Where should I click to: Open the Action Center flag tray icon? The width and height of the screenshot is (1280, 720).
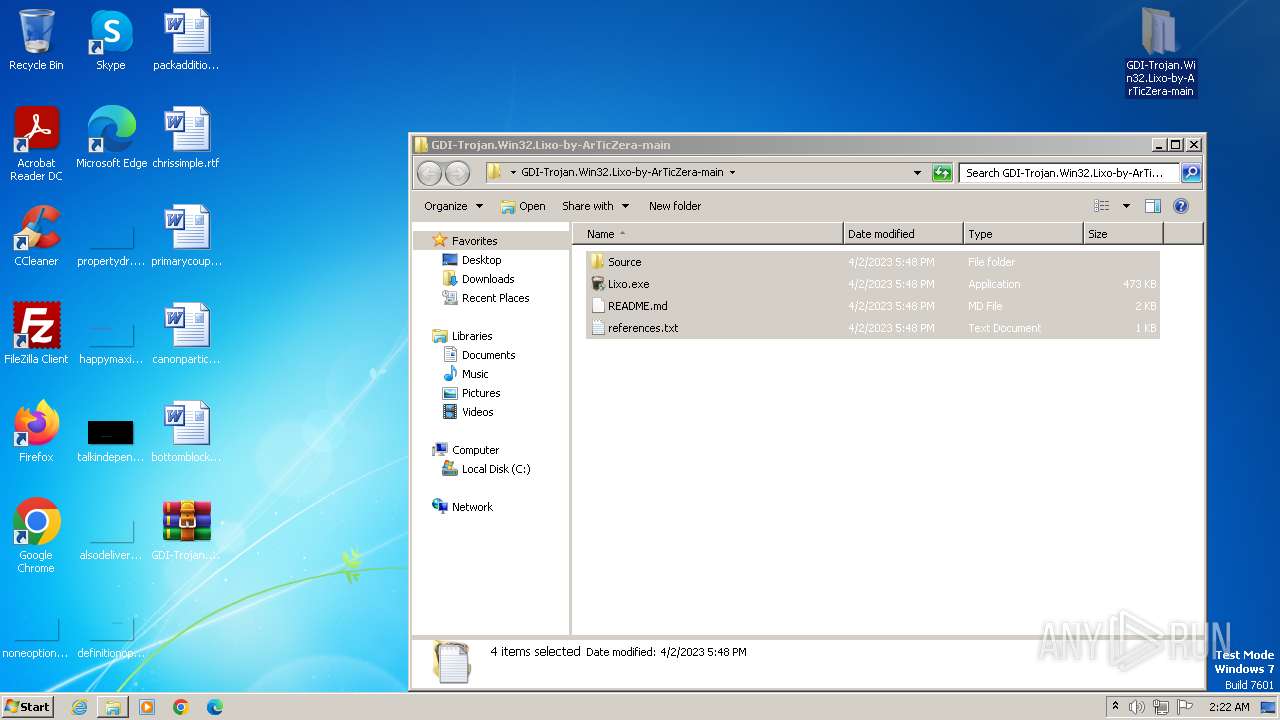coord(1185,707)
